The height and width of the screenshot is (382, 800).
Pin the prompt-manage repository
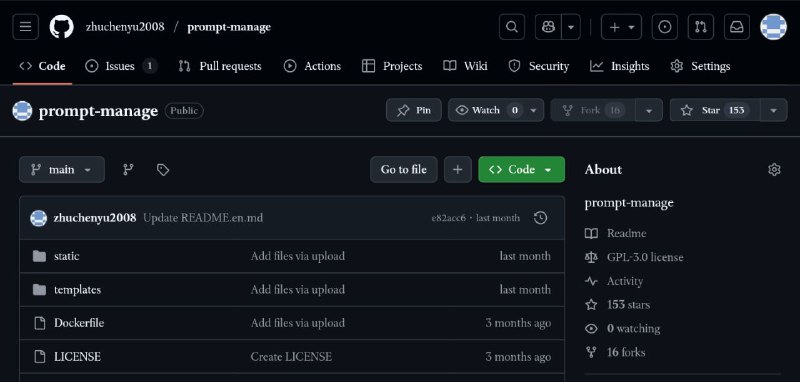[x=414, y=110]
